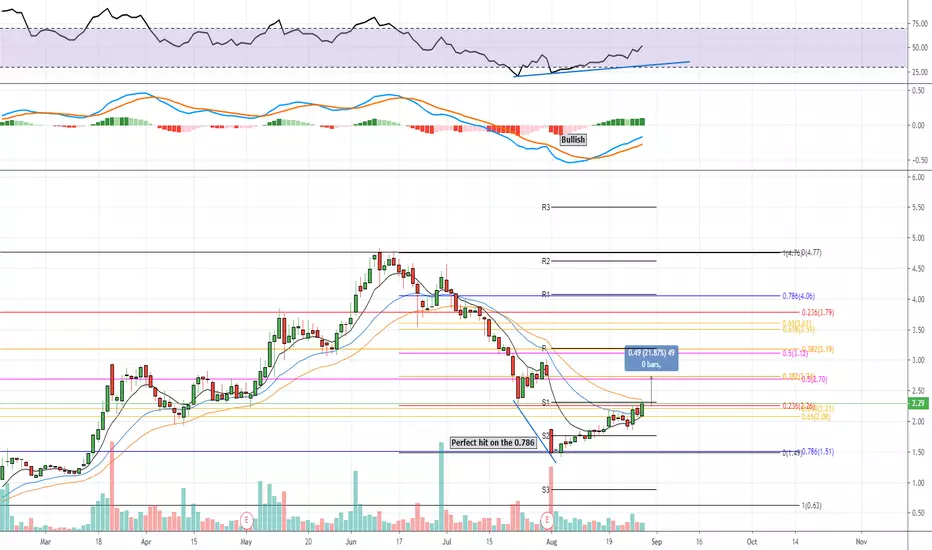Screen dimensions: 932x550
Task: Select the blue RSI divergence trendline
Action: (x=602, y=69)
